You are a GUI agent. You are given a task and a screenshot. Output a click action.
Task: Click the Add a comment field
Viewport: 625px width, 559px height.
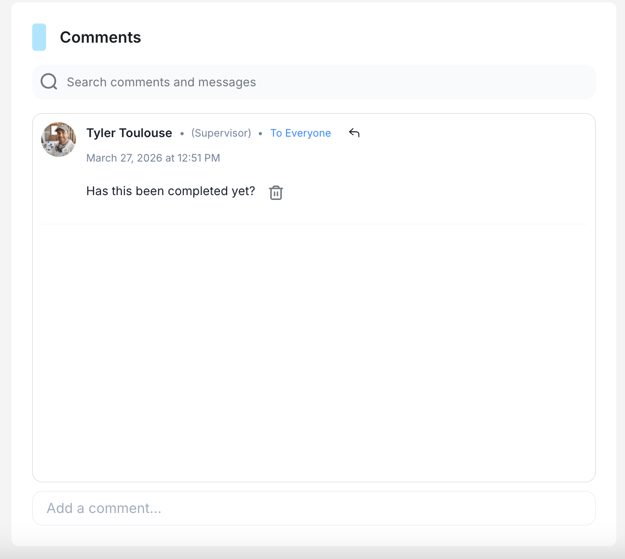point(314,508)
